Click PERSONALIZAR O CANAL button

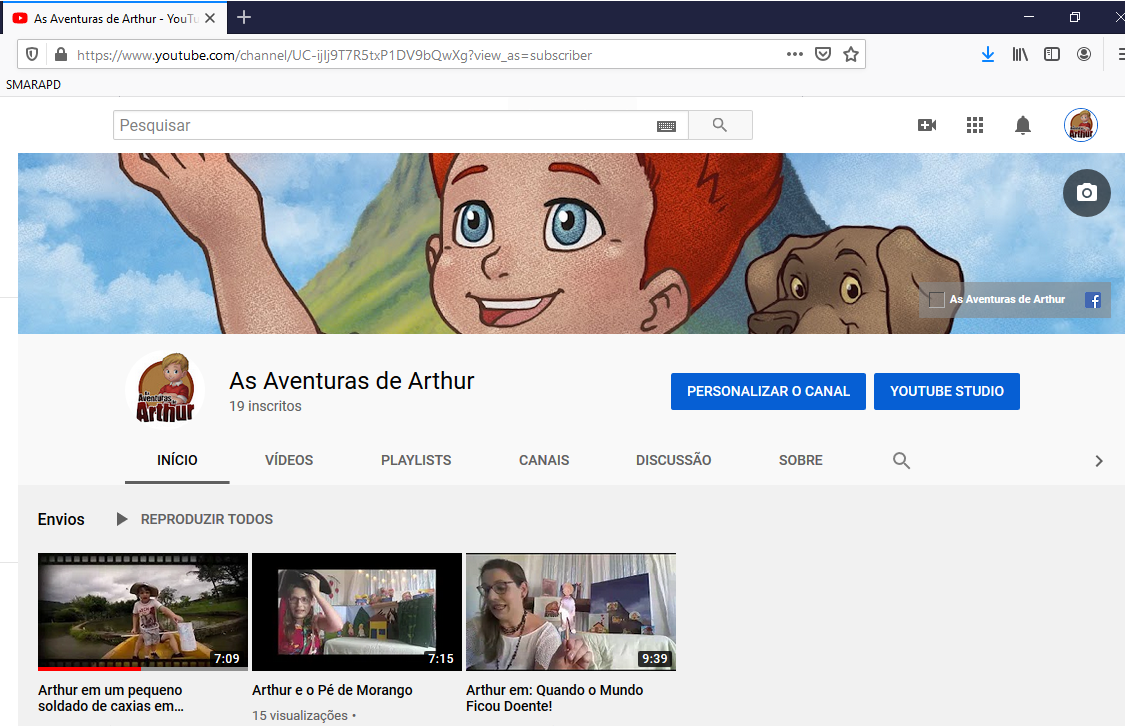point(768,391)
